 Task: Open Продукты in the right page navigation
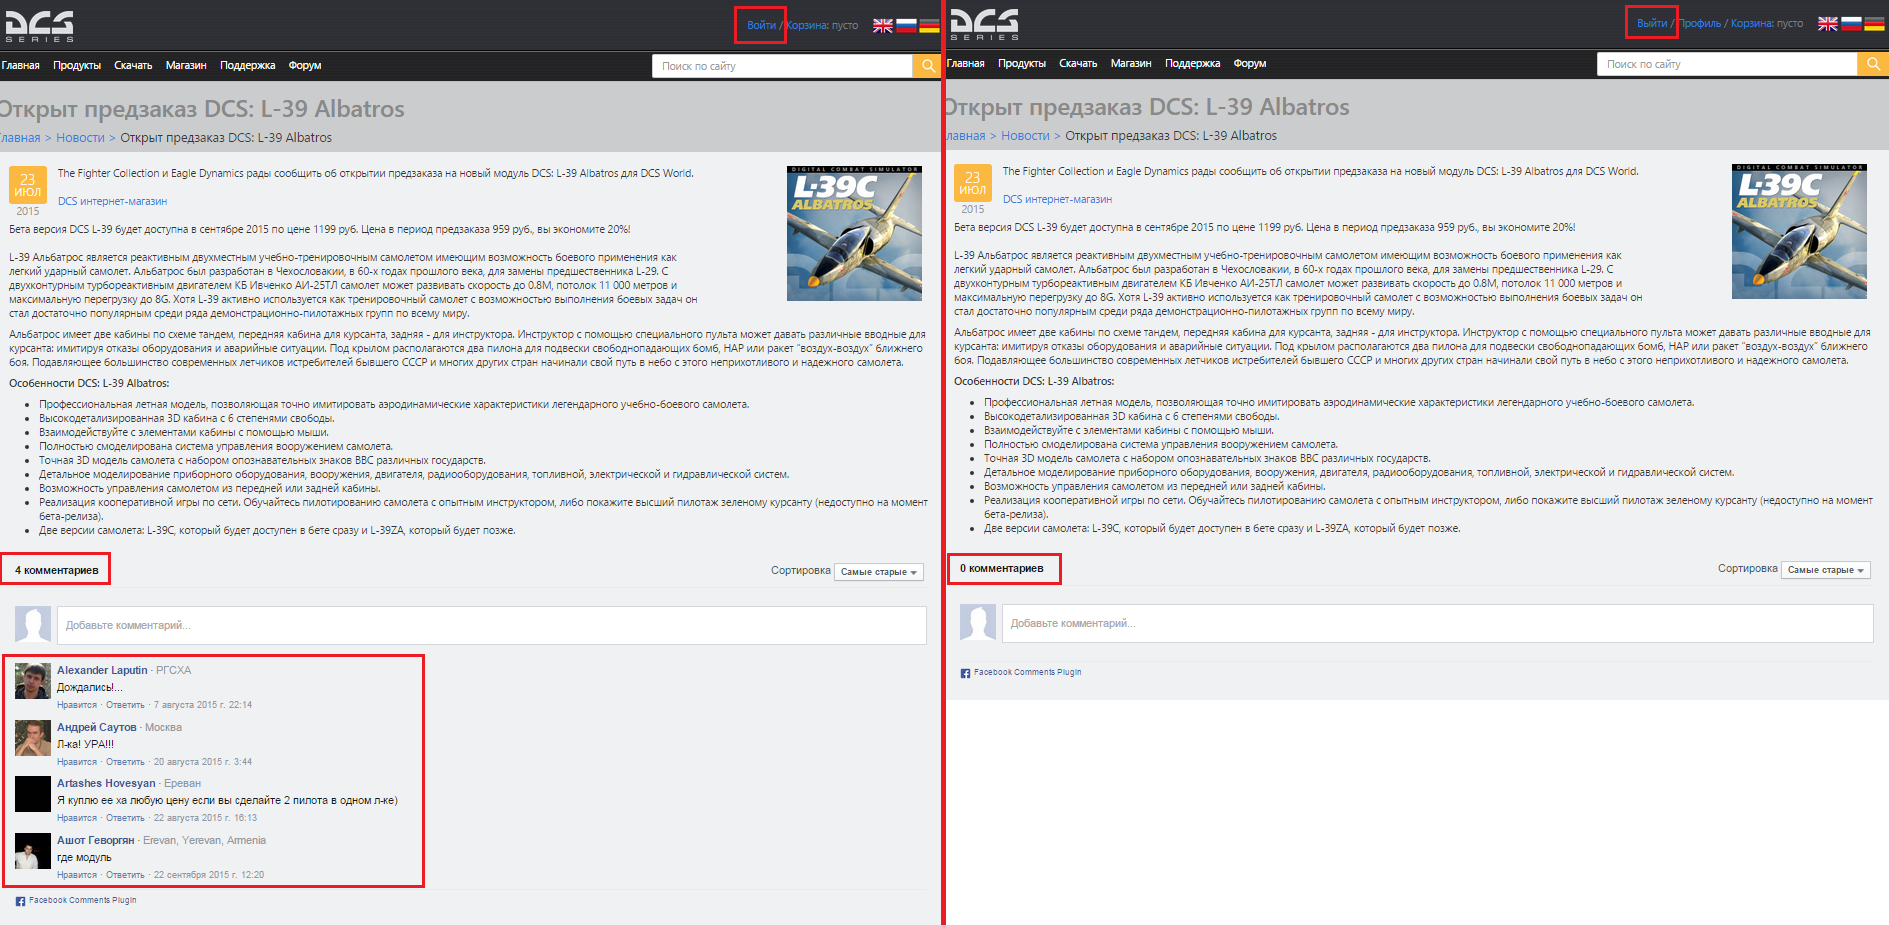click(x=1022, y=63)
